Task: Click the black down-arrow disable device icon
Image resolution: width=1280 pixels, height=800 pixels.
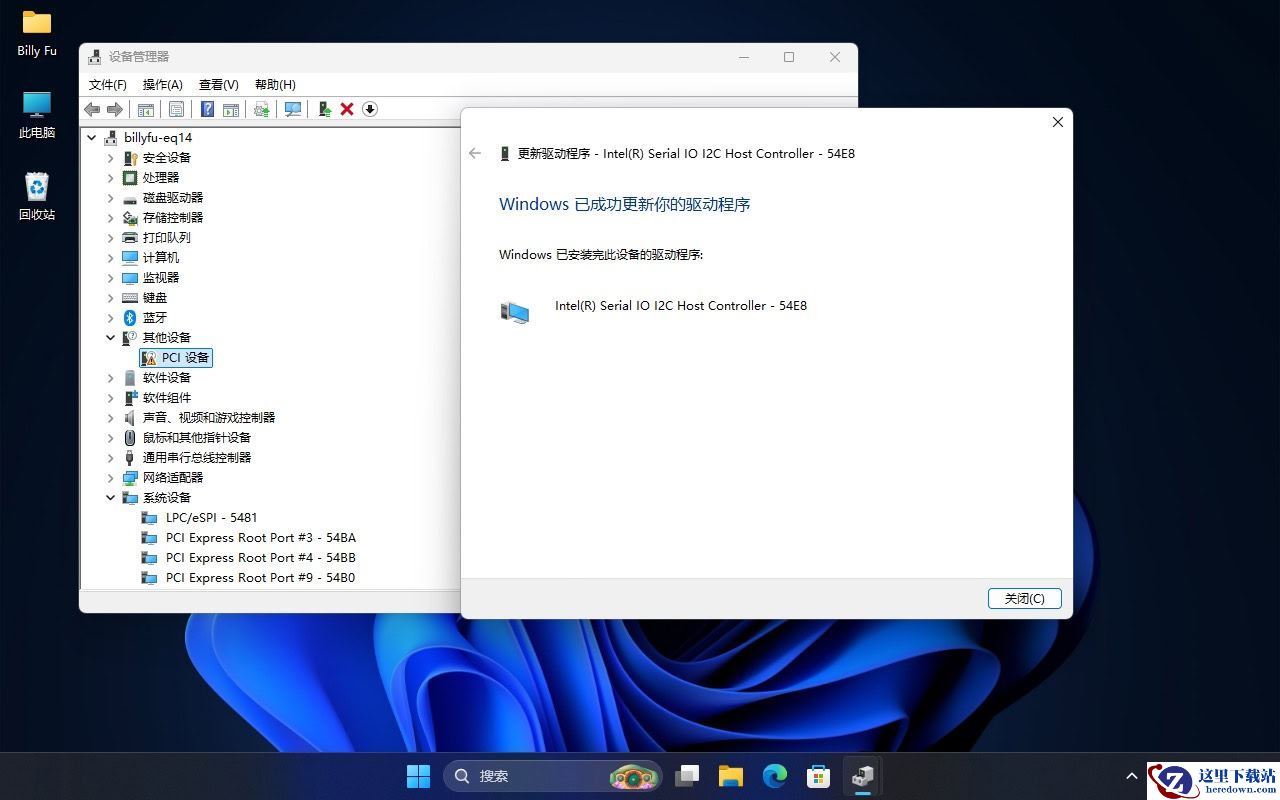Action: coord(370,109)
